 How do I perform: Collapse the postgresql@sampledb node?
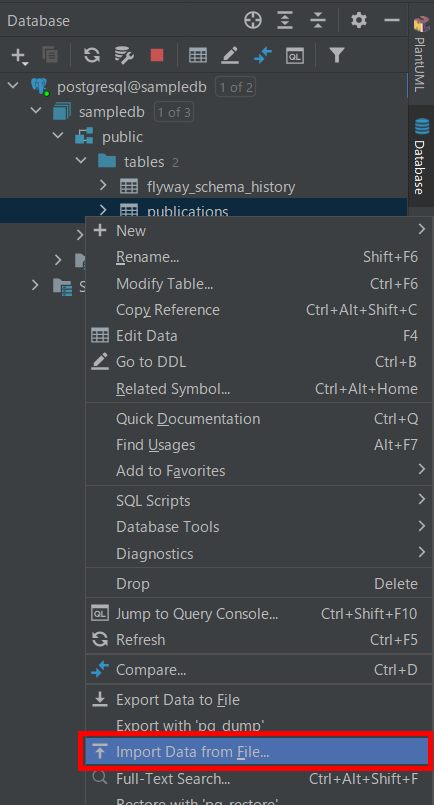13,86
